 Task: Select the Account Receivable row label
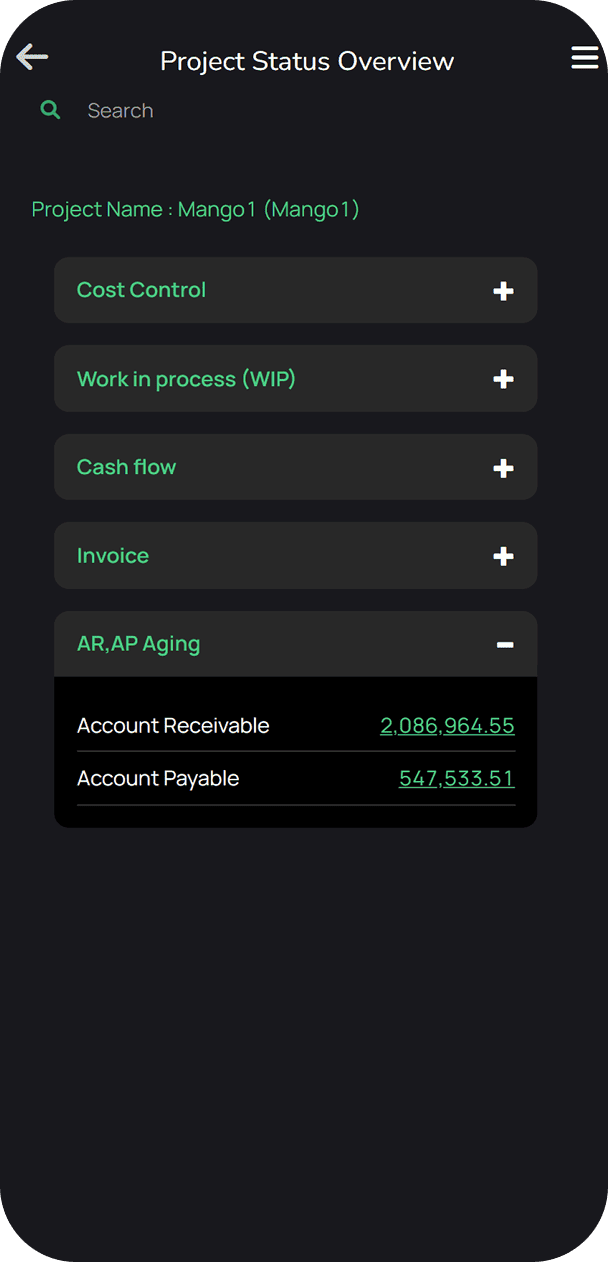pyautogui.click(x=173, y=726)
